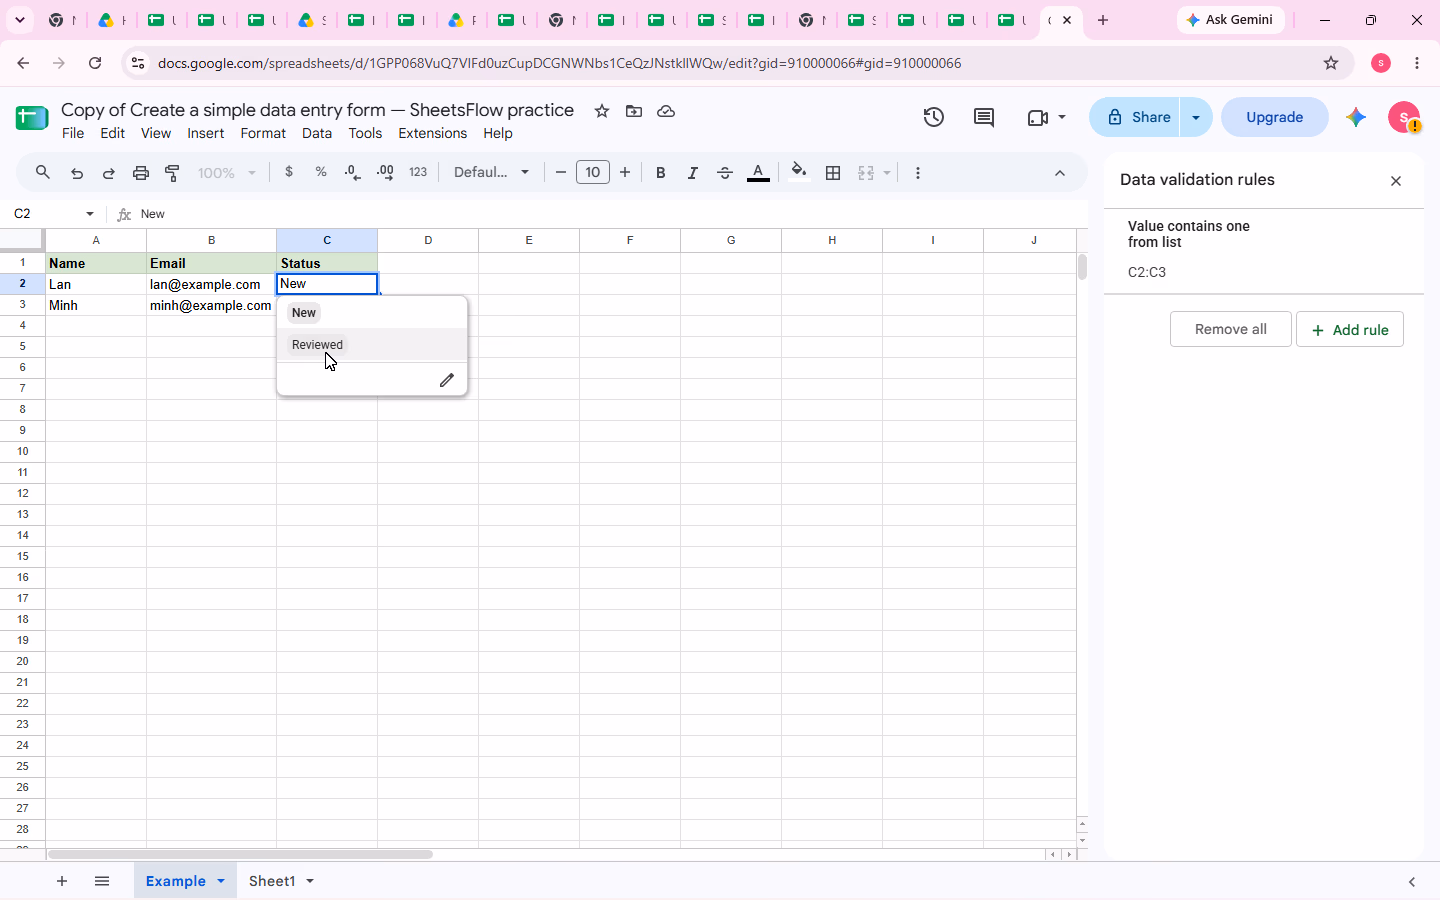Open the Gemini sparkle assistant
1440x900 pixels.
1356,117
